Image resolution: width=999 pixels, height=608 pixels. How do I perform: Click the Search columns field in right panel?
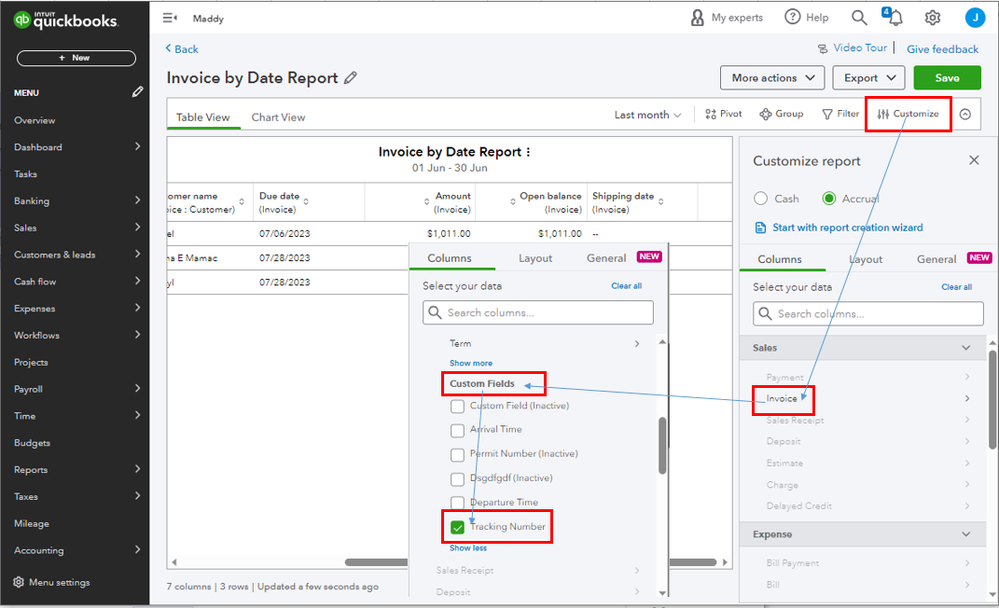coord(868,314)
